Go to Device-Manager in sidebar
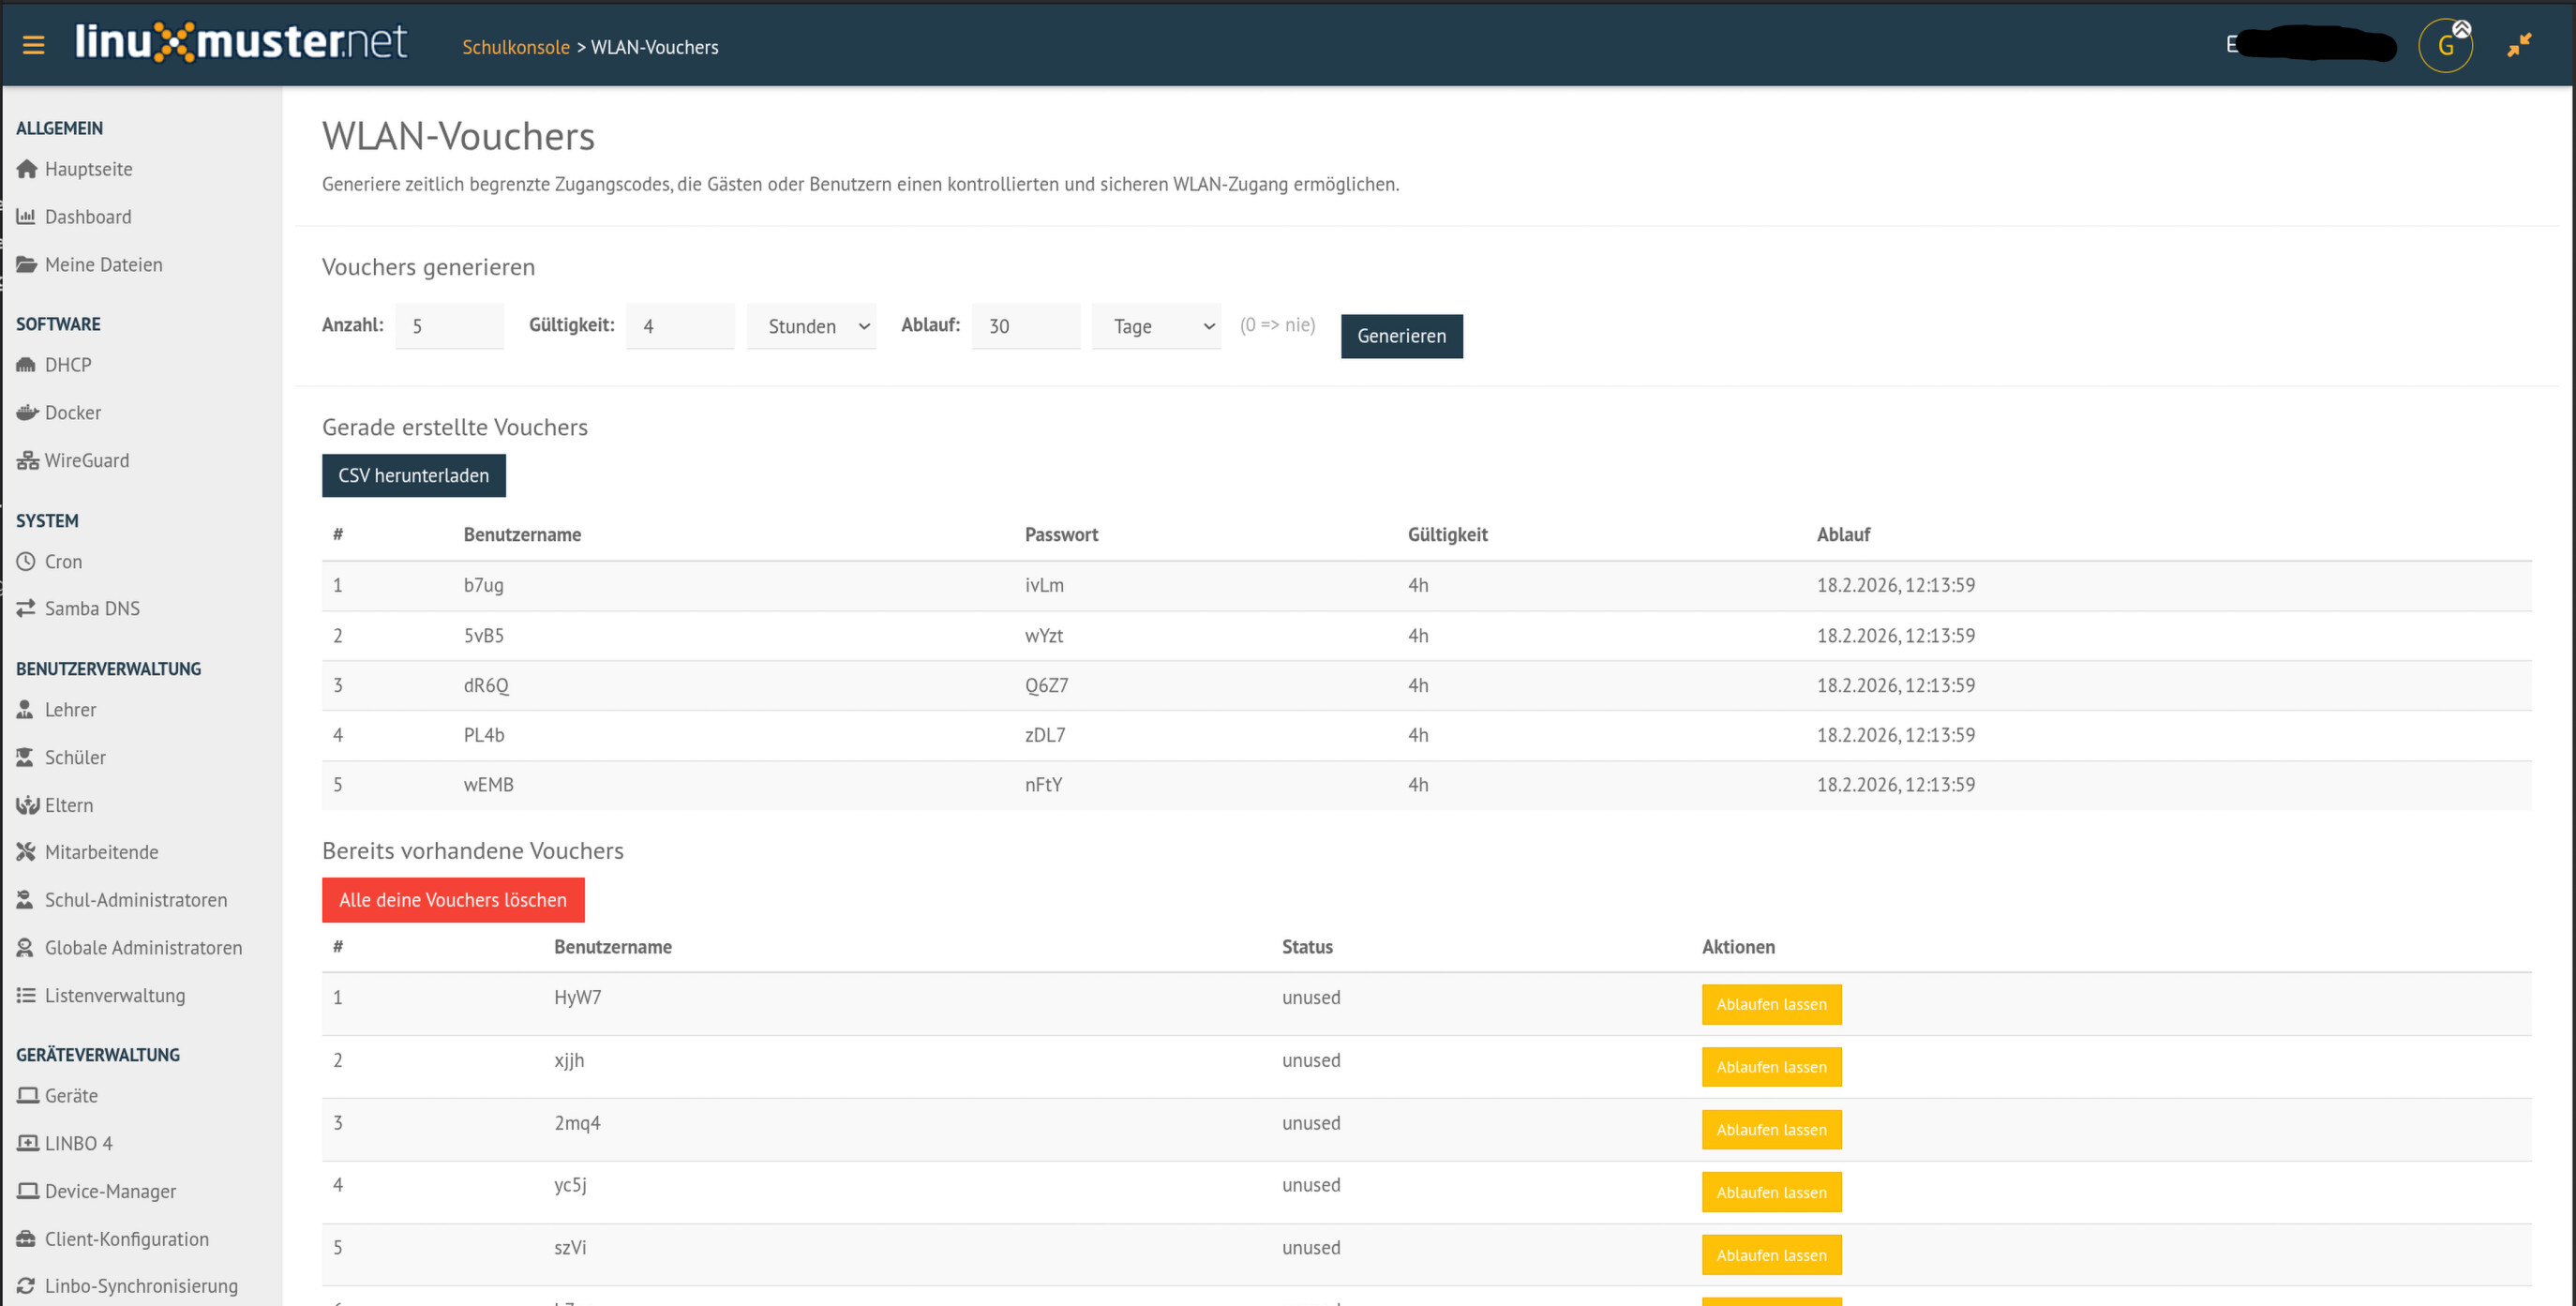Image resolution: width=2576 pixels, height=1306 pixels. point(110,1191)
